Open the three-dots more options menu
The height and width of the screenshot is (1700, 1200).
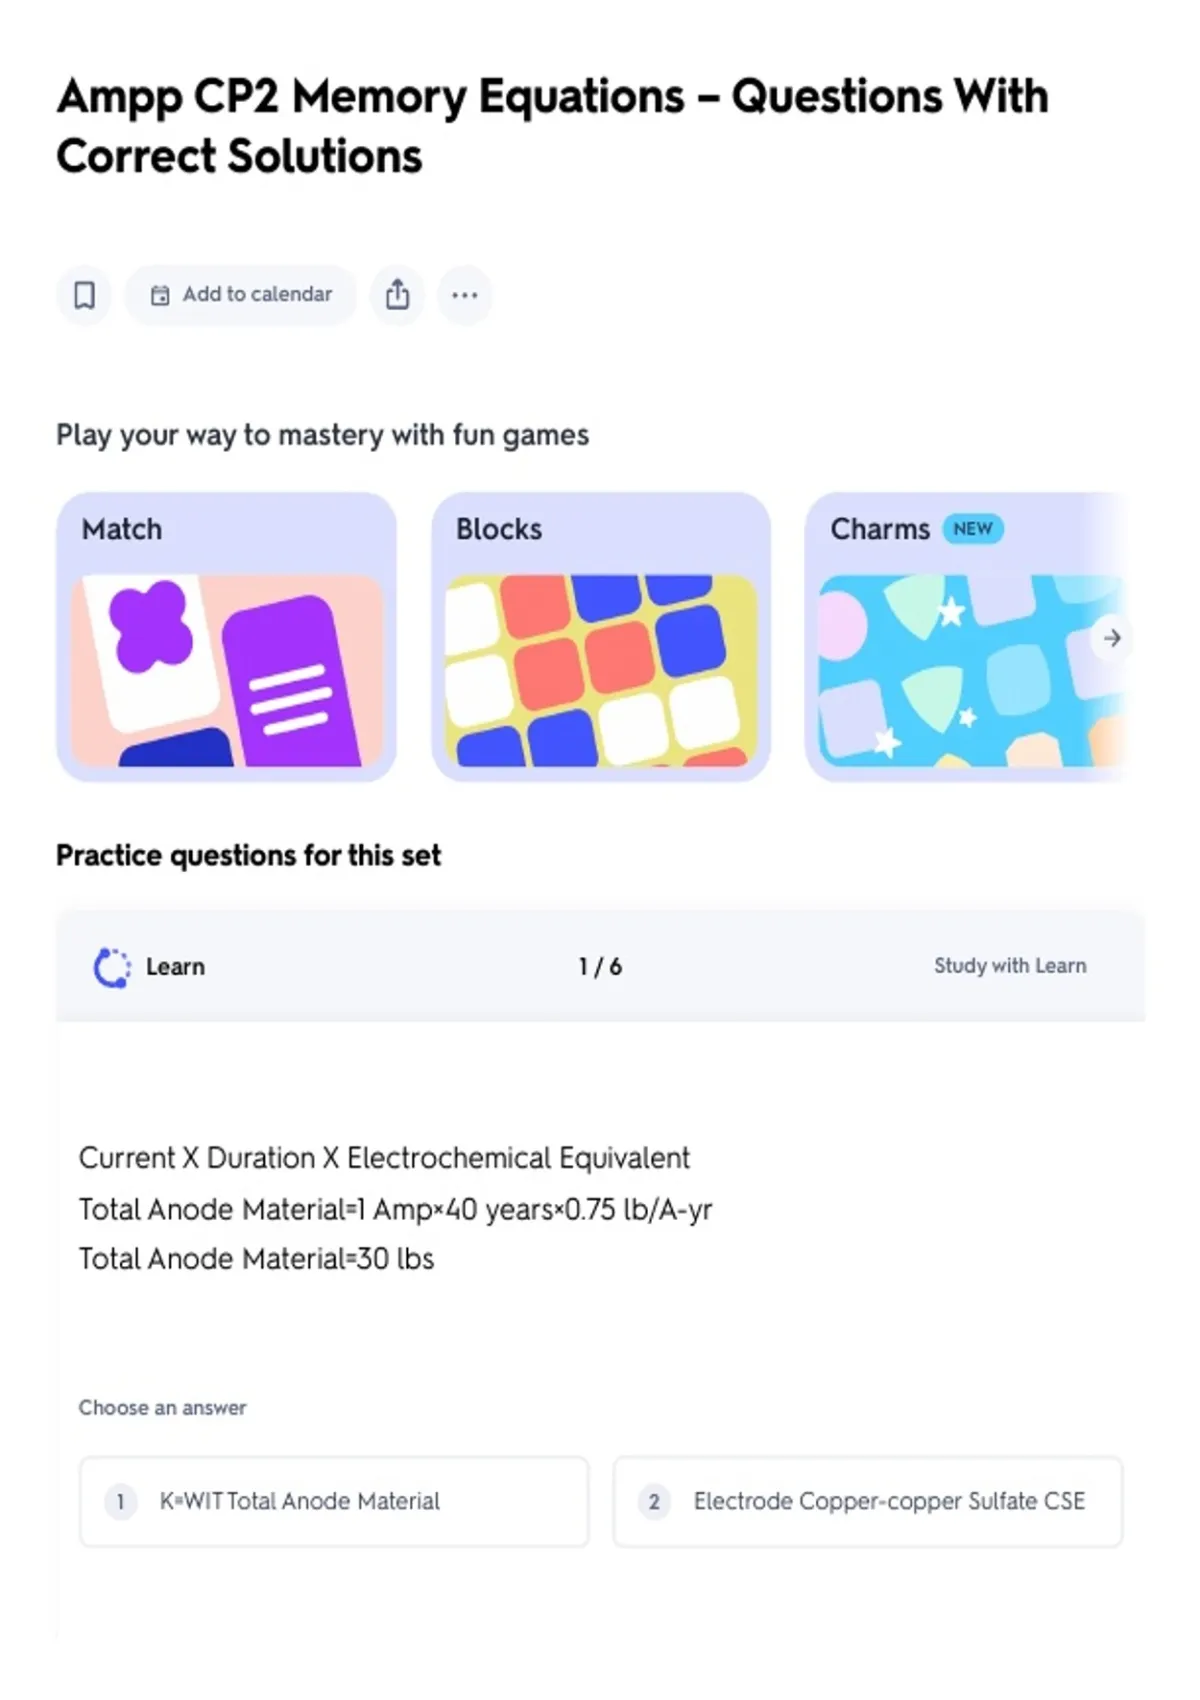coord(465,295)
